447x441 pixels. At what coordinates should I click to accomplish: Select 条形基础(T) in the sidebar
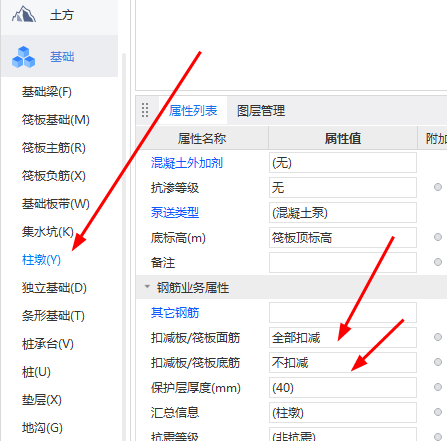[x=53, y=316]
